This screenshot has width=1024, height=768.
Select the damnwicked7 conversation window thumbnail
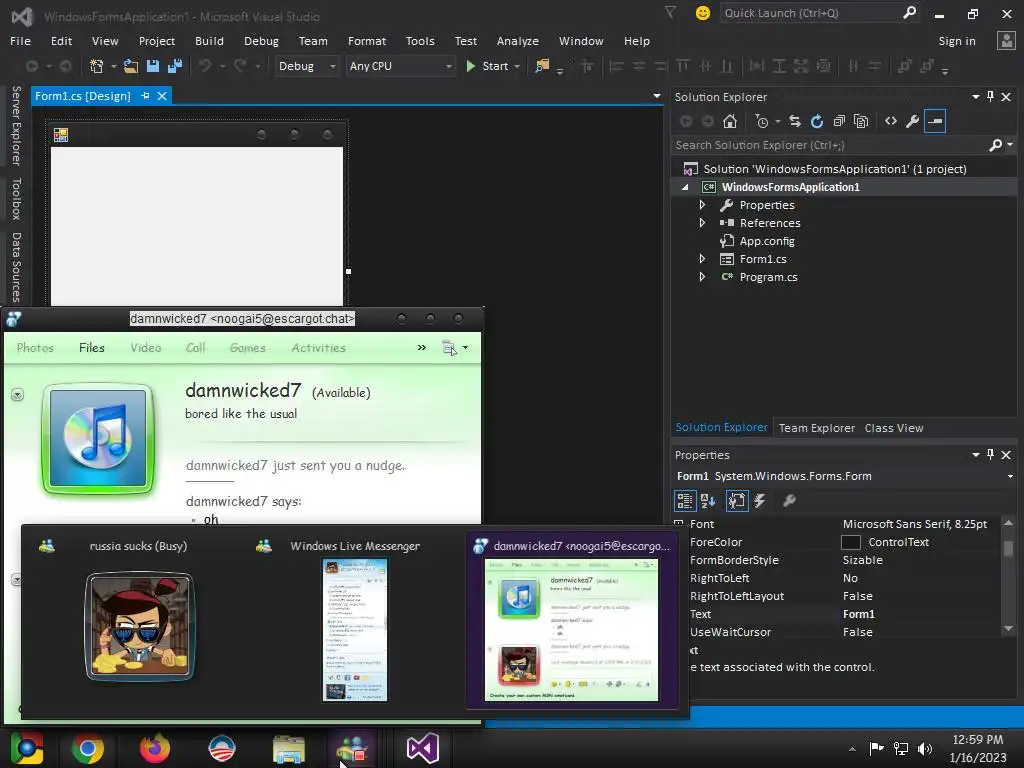click(572, 618)
